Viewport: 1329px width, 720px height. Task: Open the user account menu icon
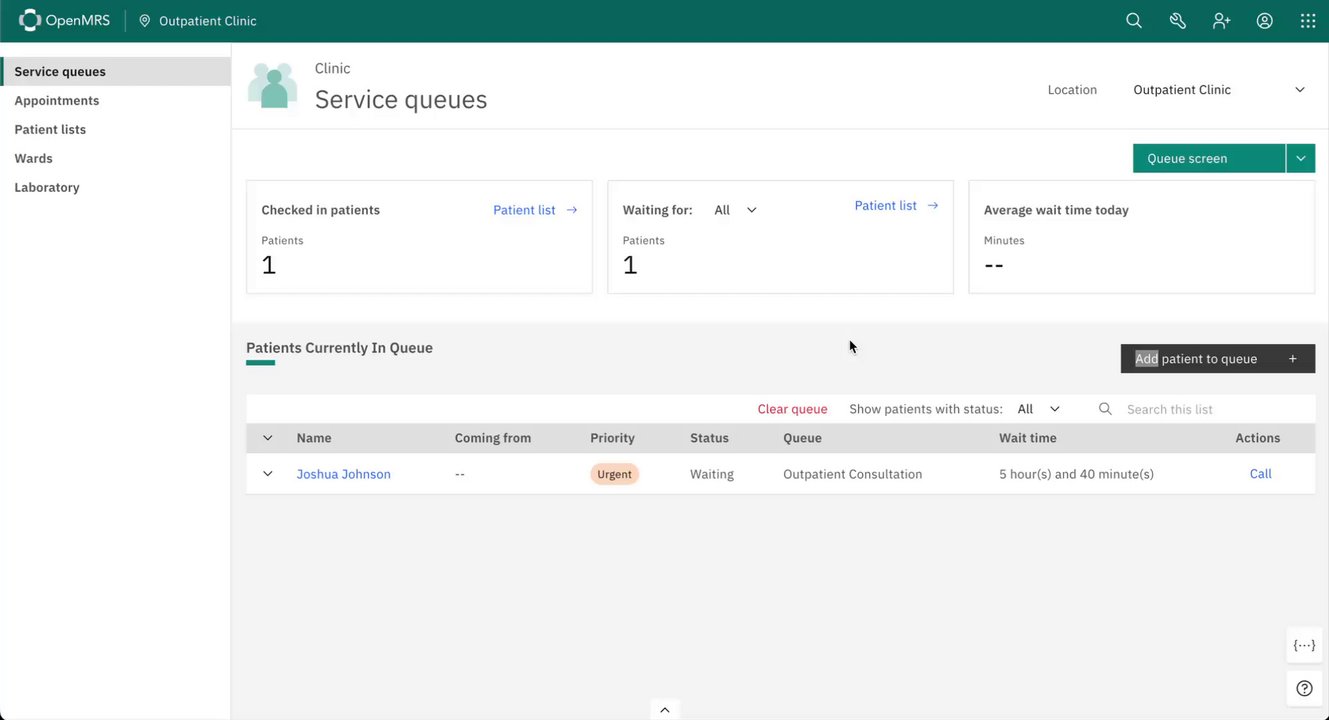tap(1265, 21)
